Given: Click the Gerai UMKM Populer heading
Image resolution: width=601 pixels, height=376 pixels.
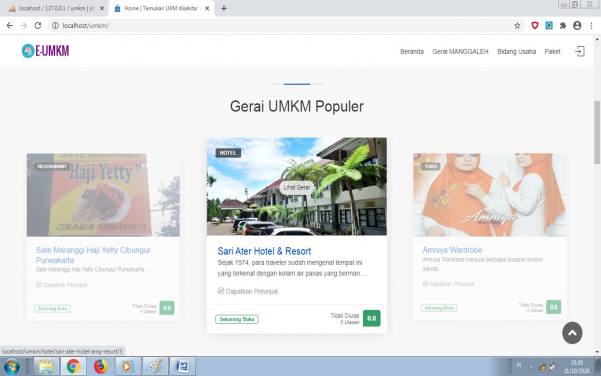Looking at the screenshot, I should point(297,106).
